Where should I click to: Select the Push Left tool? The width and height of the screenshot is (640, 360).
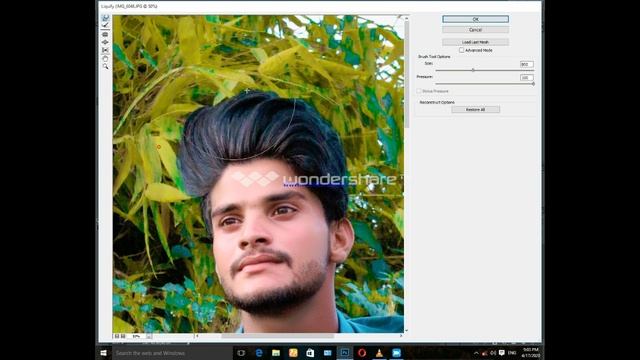(105, 50)
